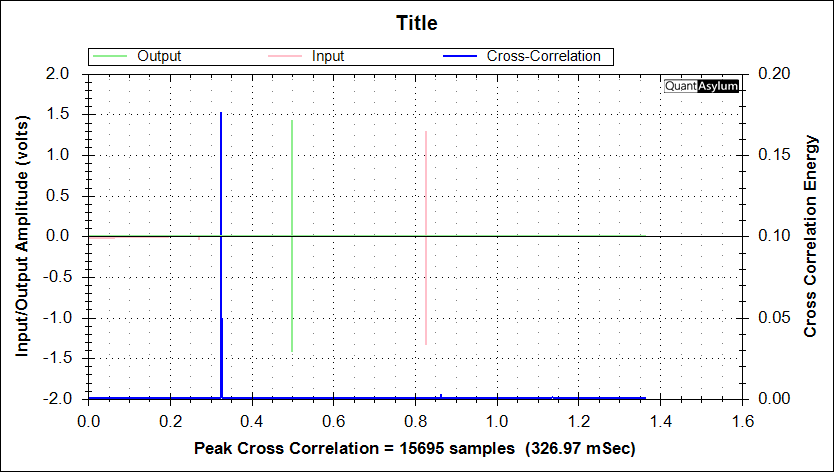Click the '1.5' left axis value
Viewport: 834px width, 472px height.
pyautogui.click(x=59, y=114)
